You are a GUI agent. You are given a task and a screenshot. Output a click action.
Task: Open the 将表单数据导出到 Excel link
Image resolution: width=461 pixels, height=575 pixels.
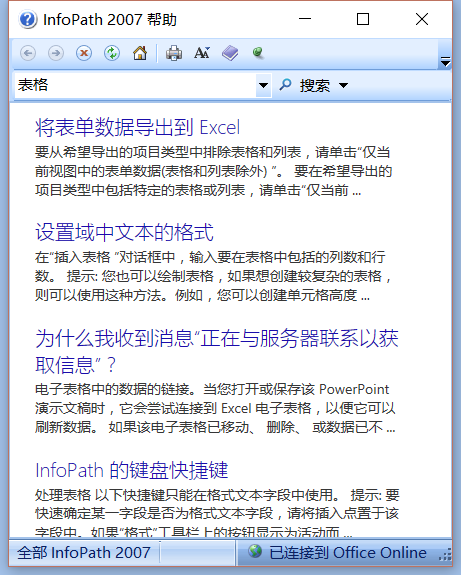[138, 128]
